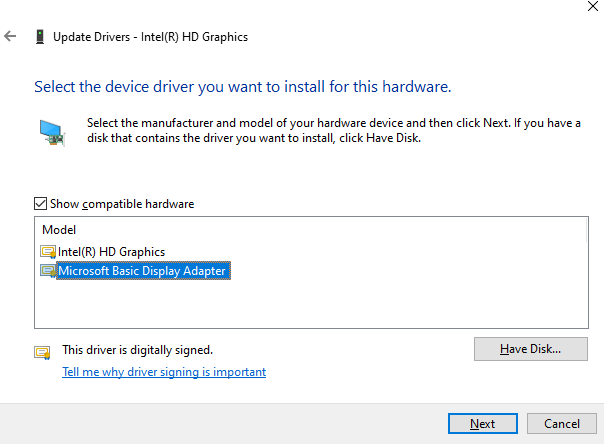Click the 'Select the device driver' heading
The width and height of the screenshot is (604, 444).
243,87
